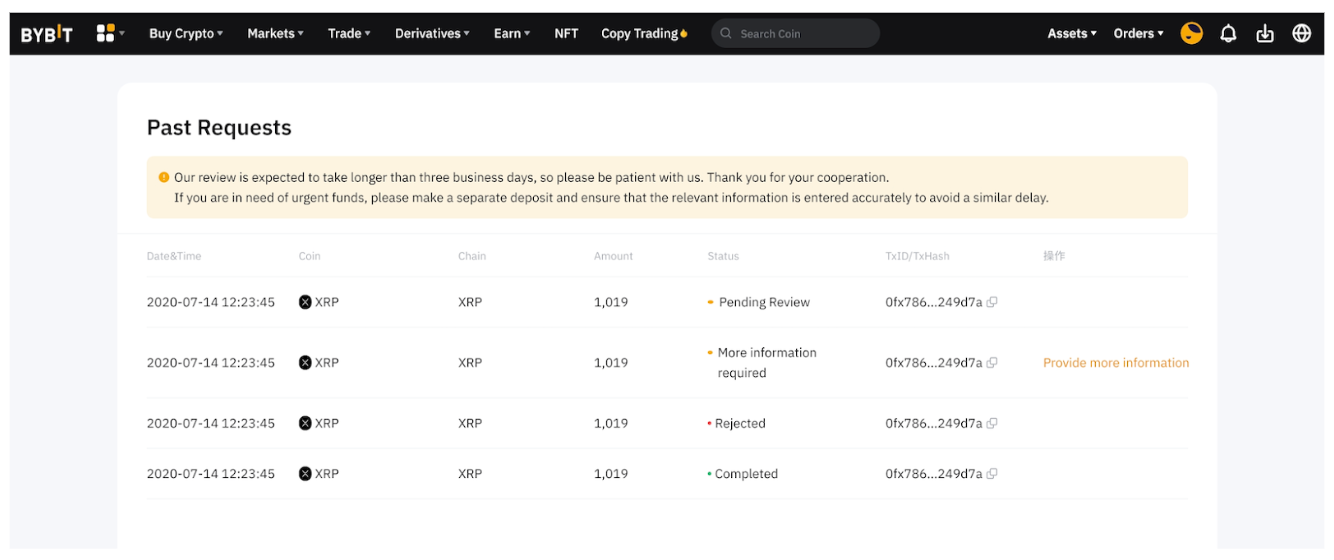
Task: Copy TxHash of the Rejected row
Action: point(992,424)
